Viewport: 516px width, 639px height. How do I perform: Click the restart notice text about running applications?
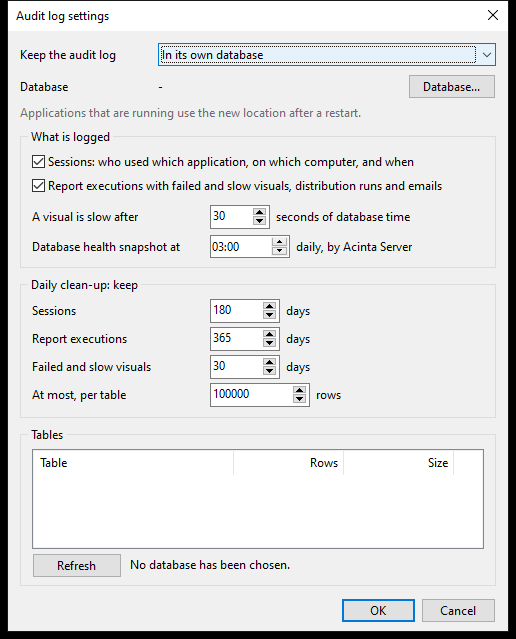tap(190, 113)
